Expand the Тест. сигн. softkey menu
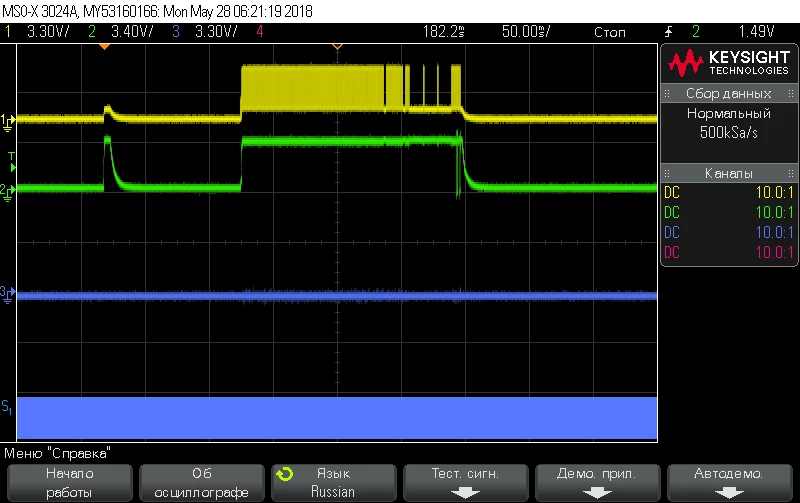 pyautogui.click(x=465, y=483)
